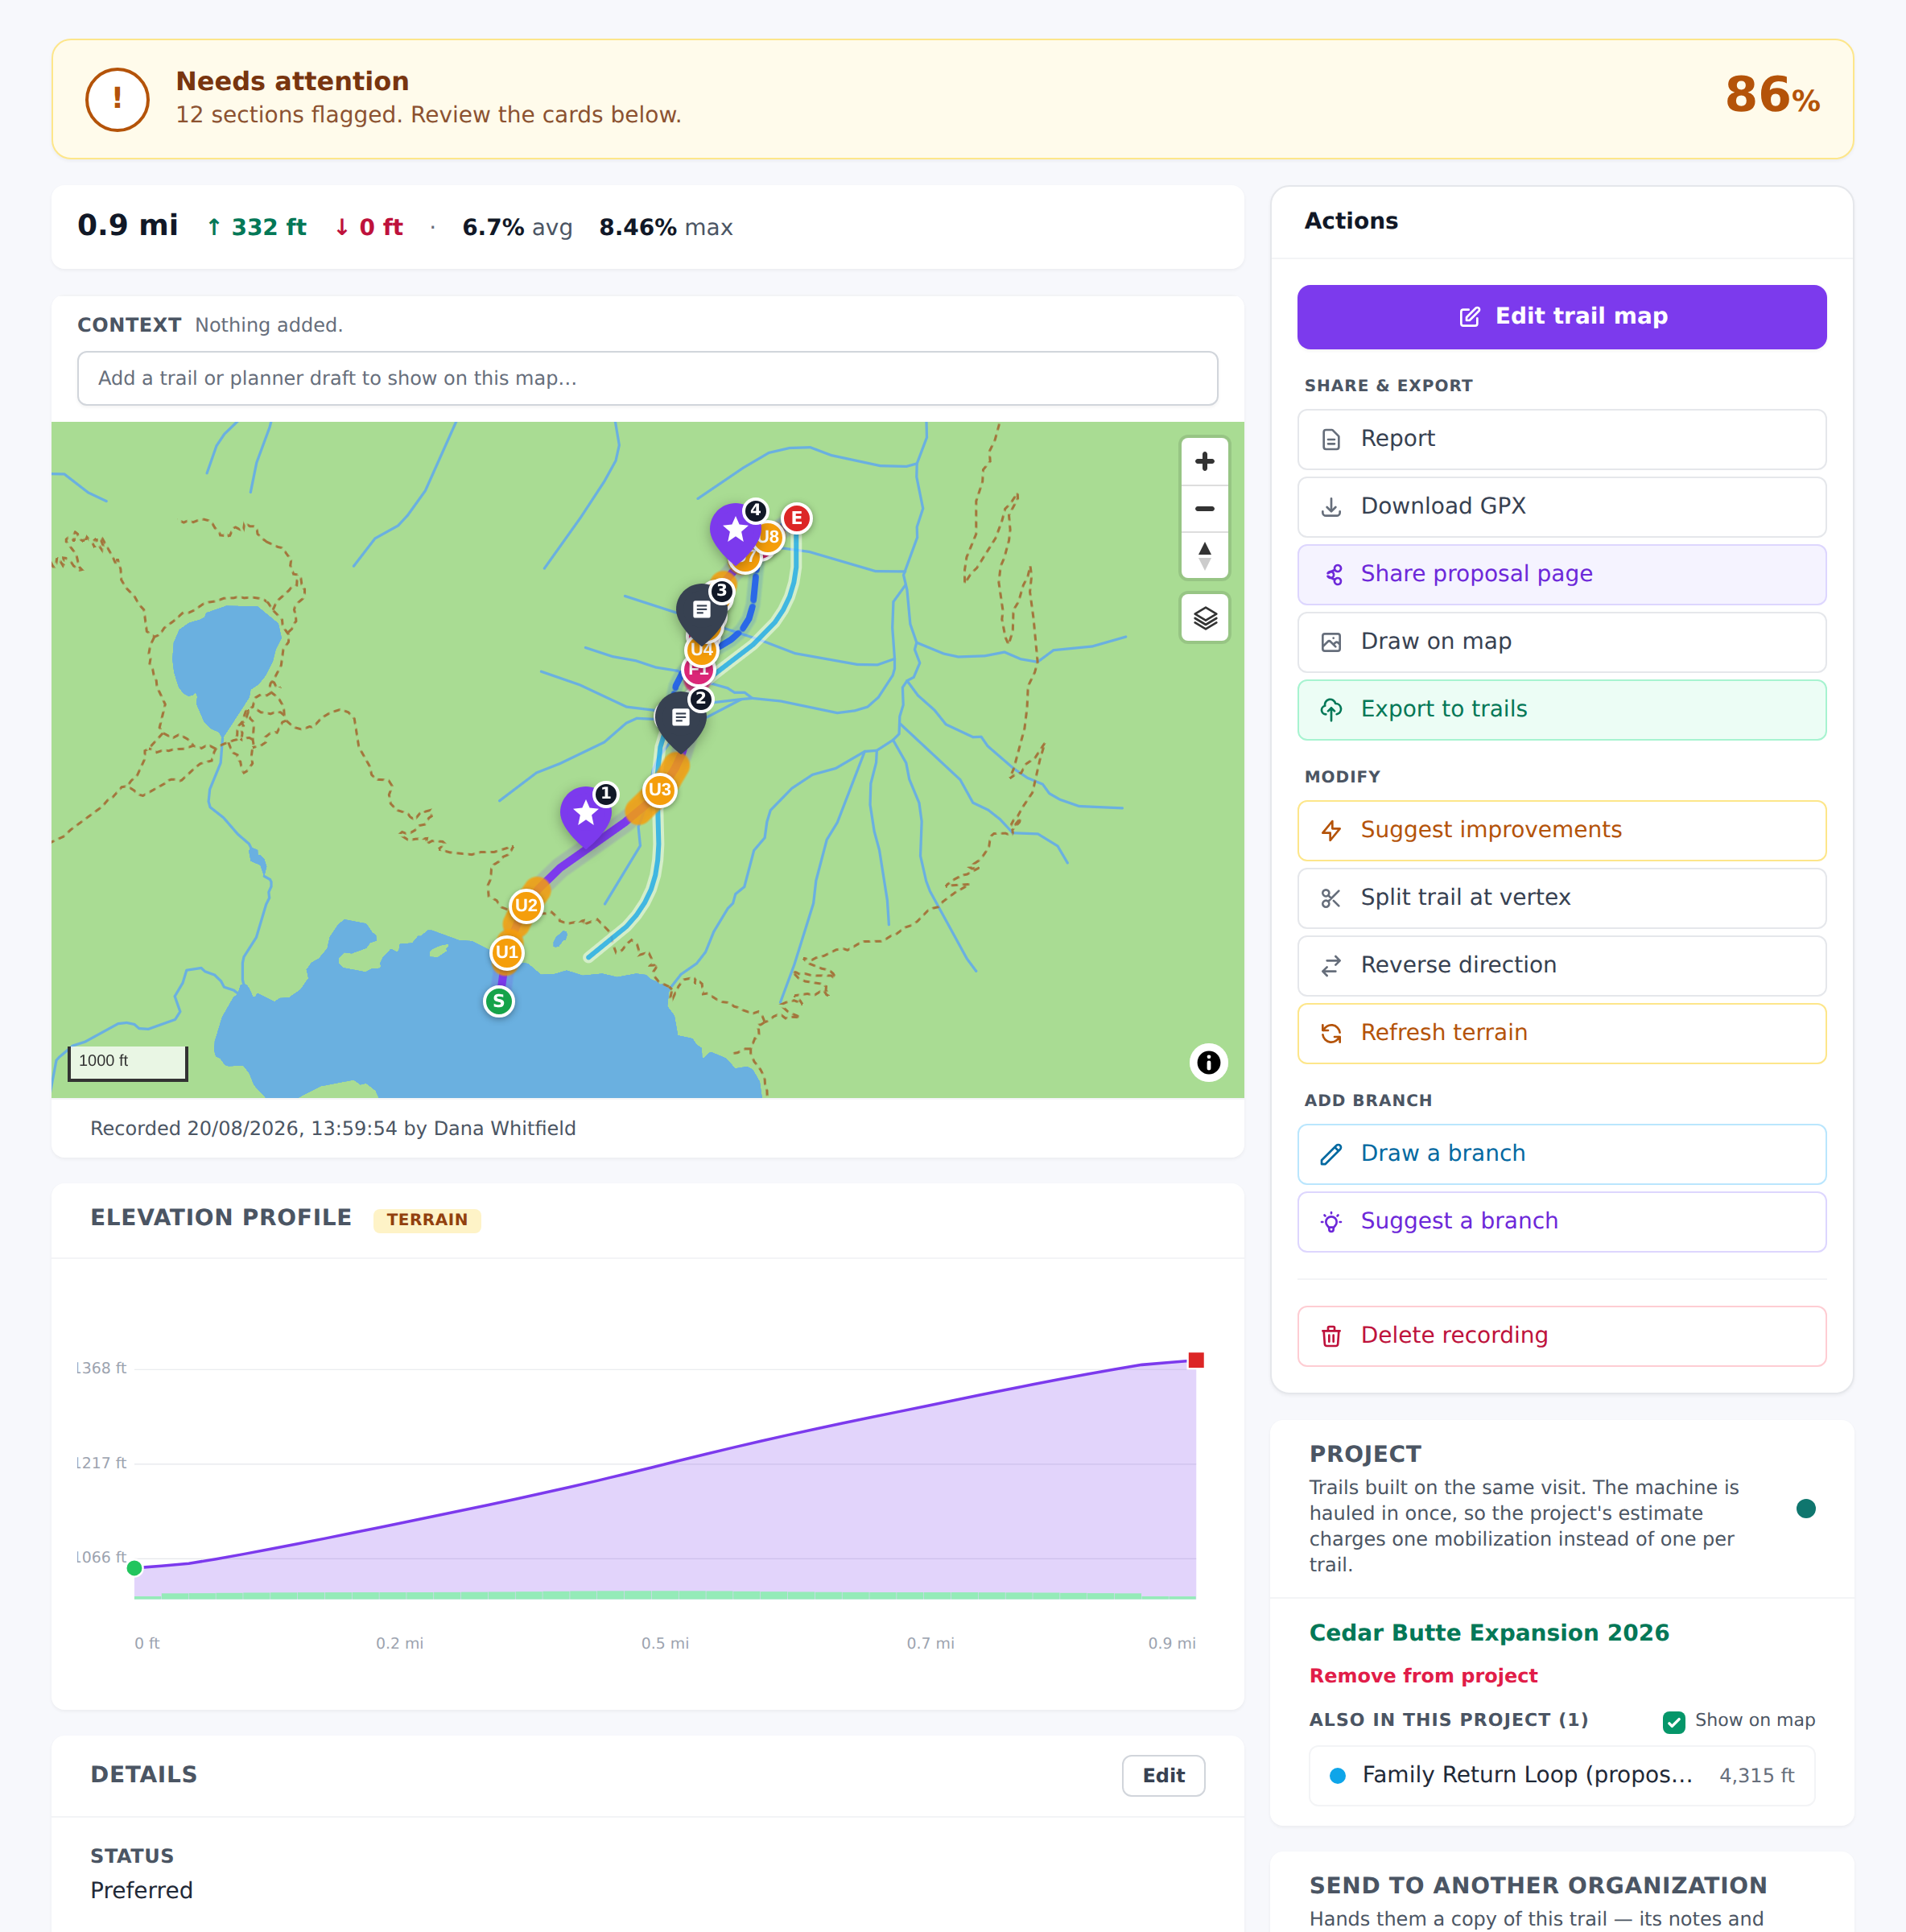
Task: Open flagged section marker U1
Action: click(x=507, y=952)
